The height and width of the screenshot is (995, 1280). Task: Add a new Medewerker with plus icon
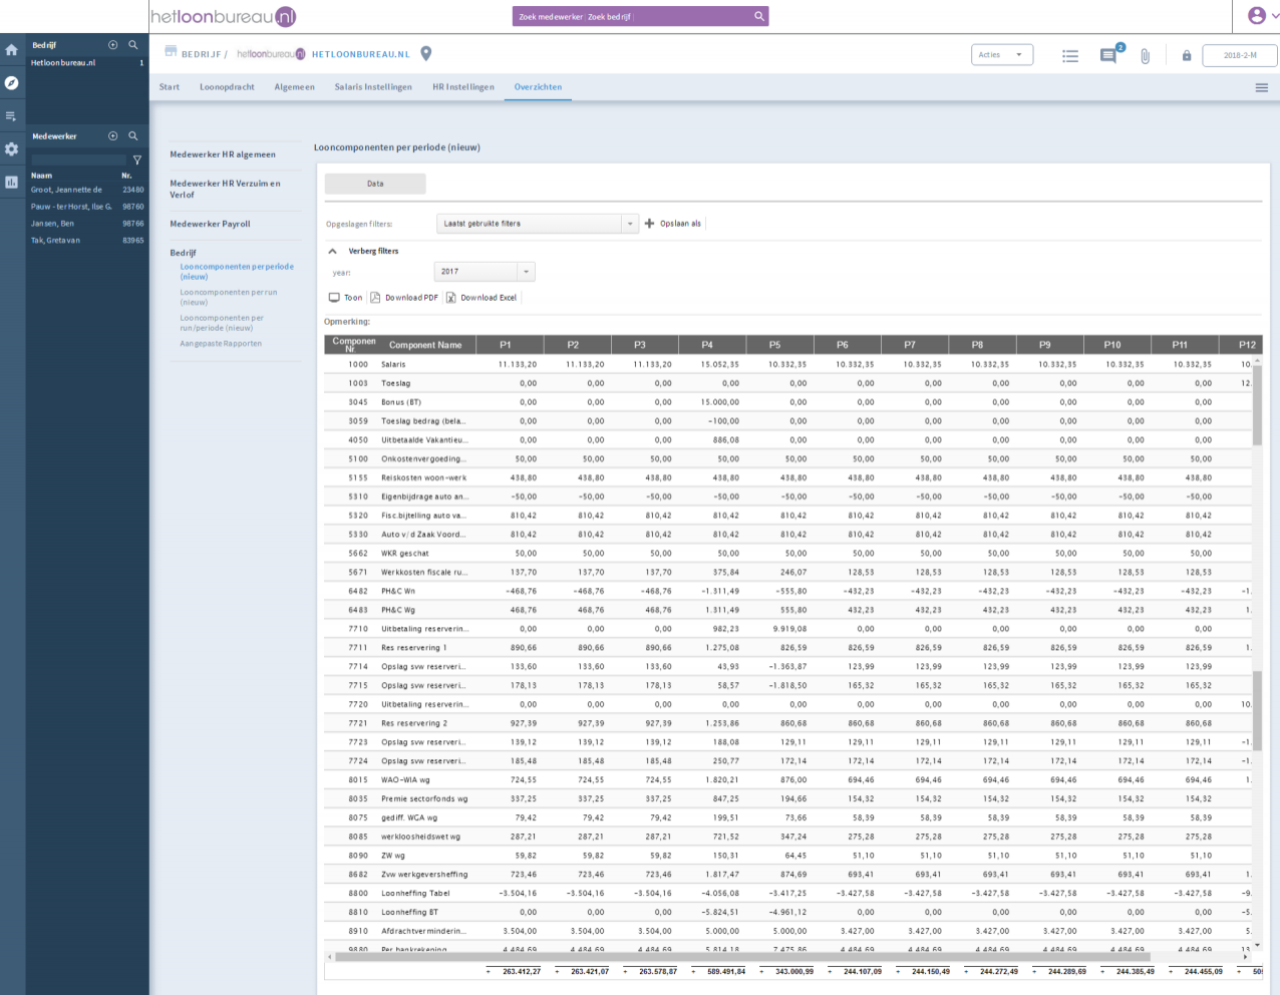[x=113, y=136]
